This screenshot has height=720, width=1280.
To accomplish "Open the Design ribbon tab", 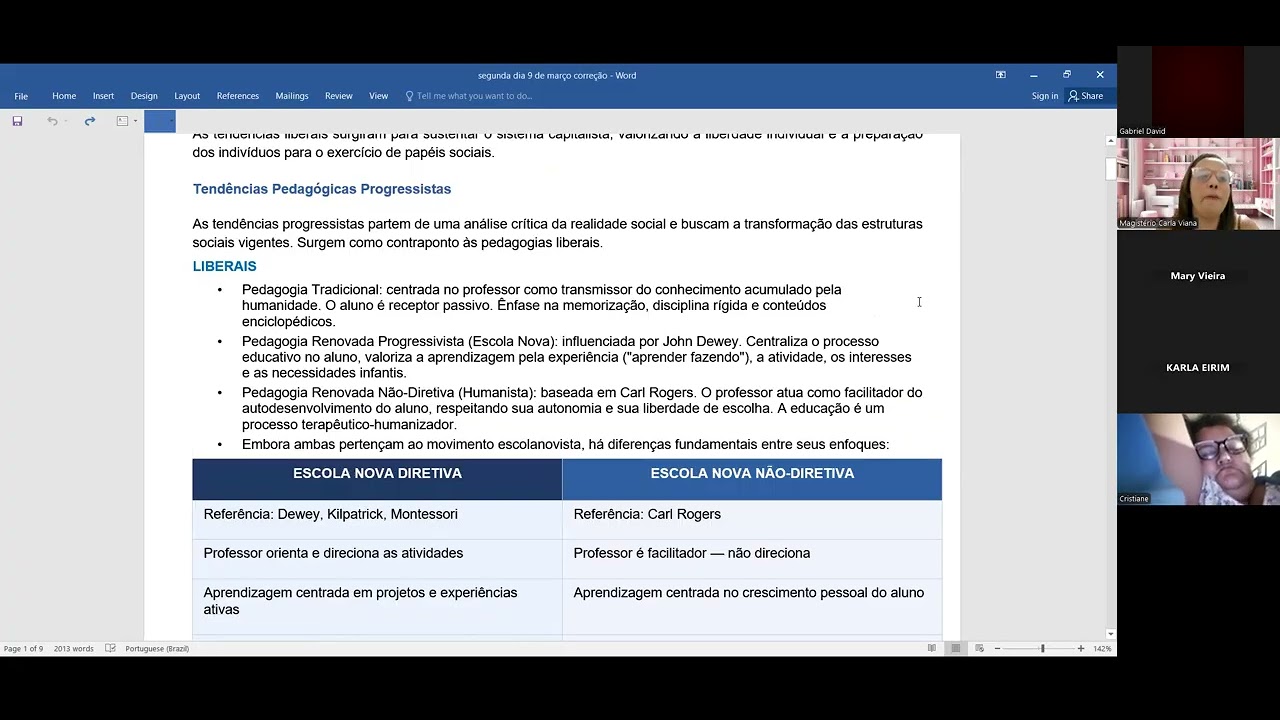I will click(144, 96).
